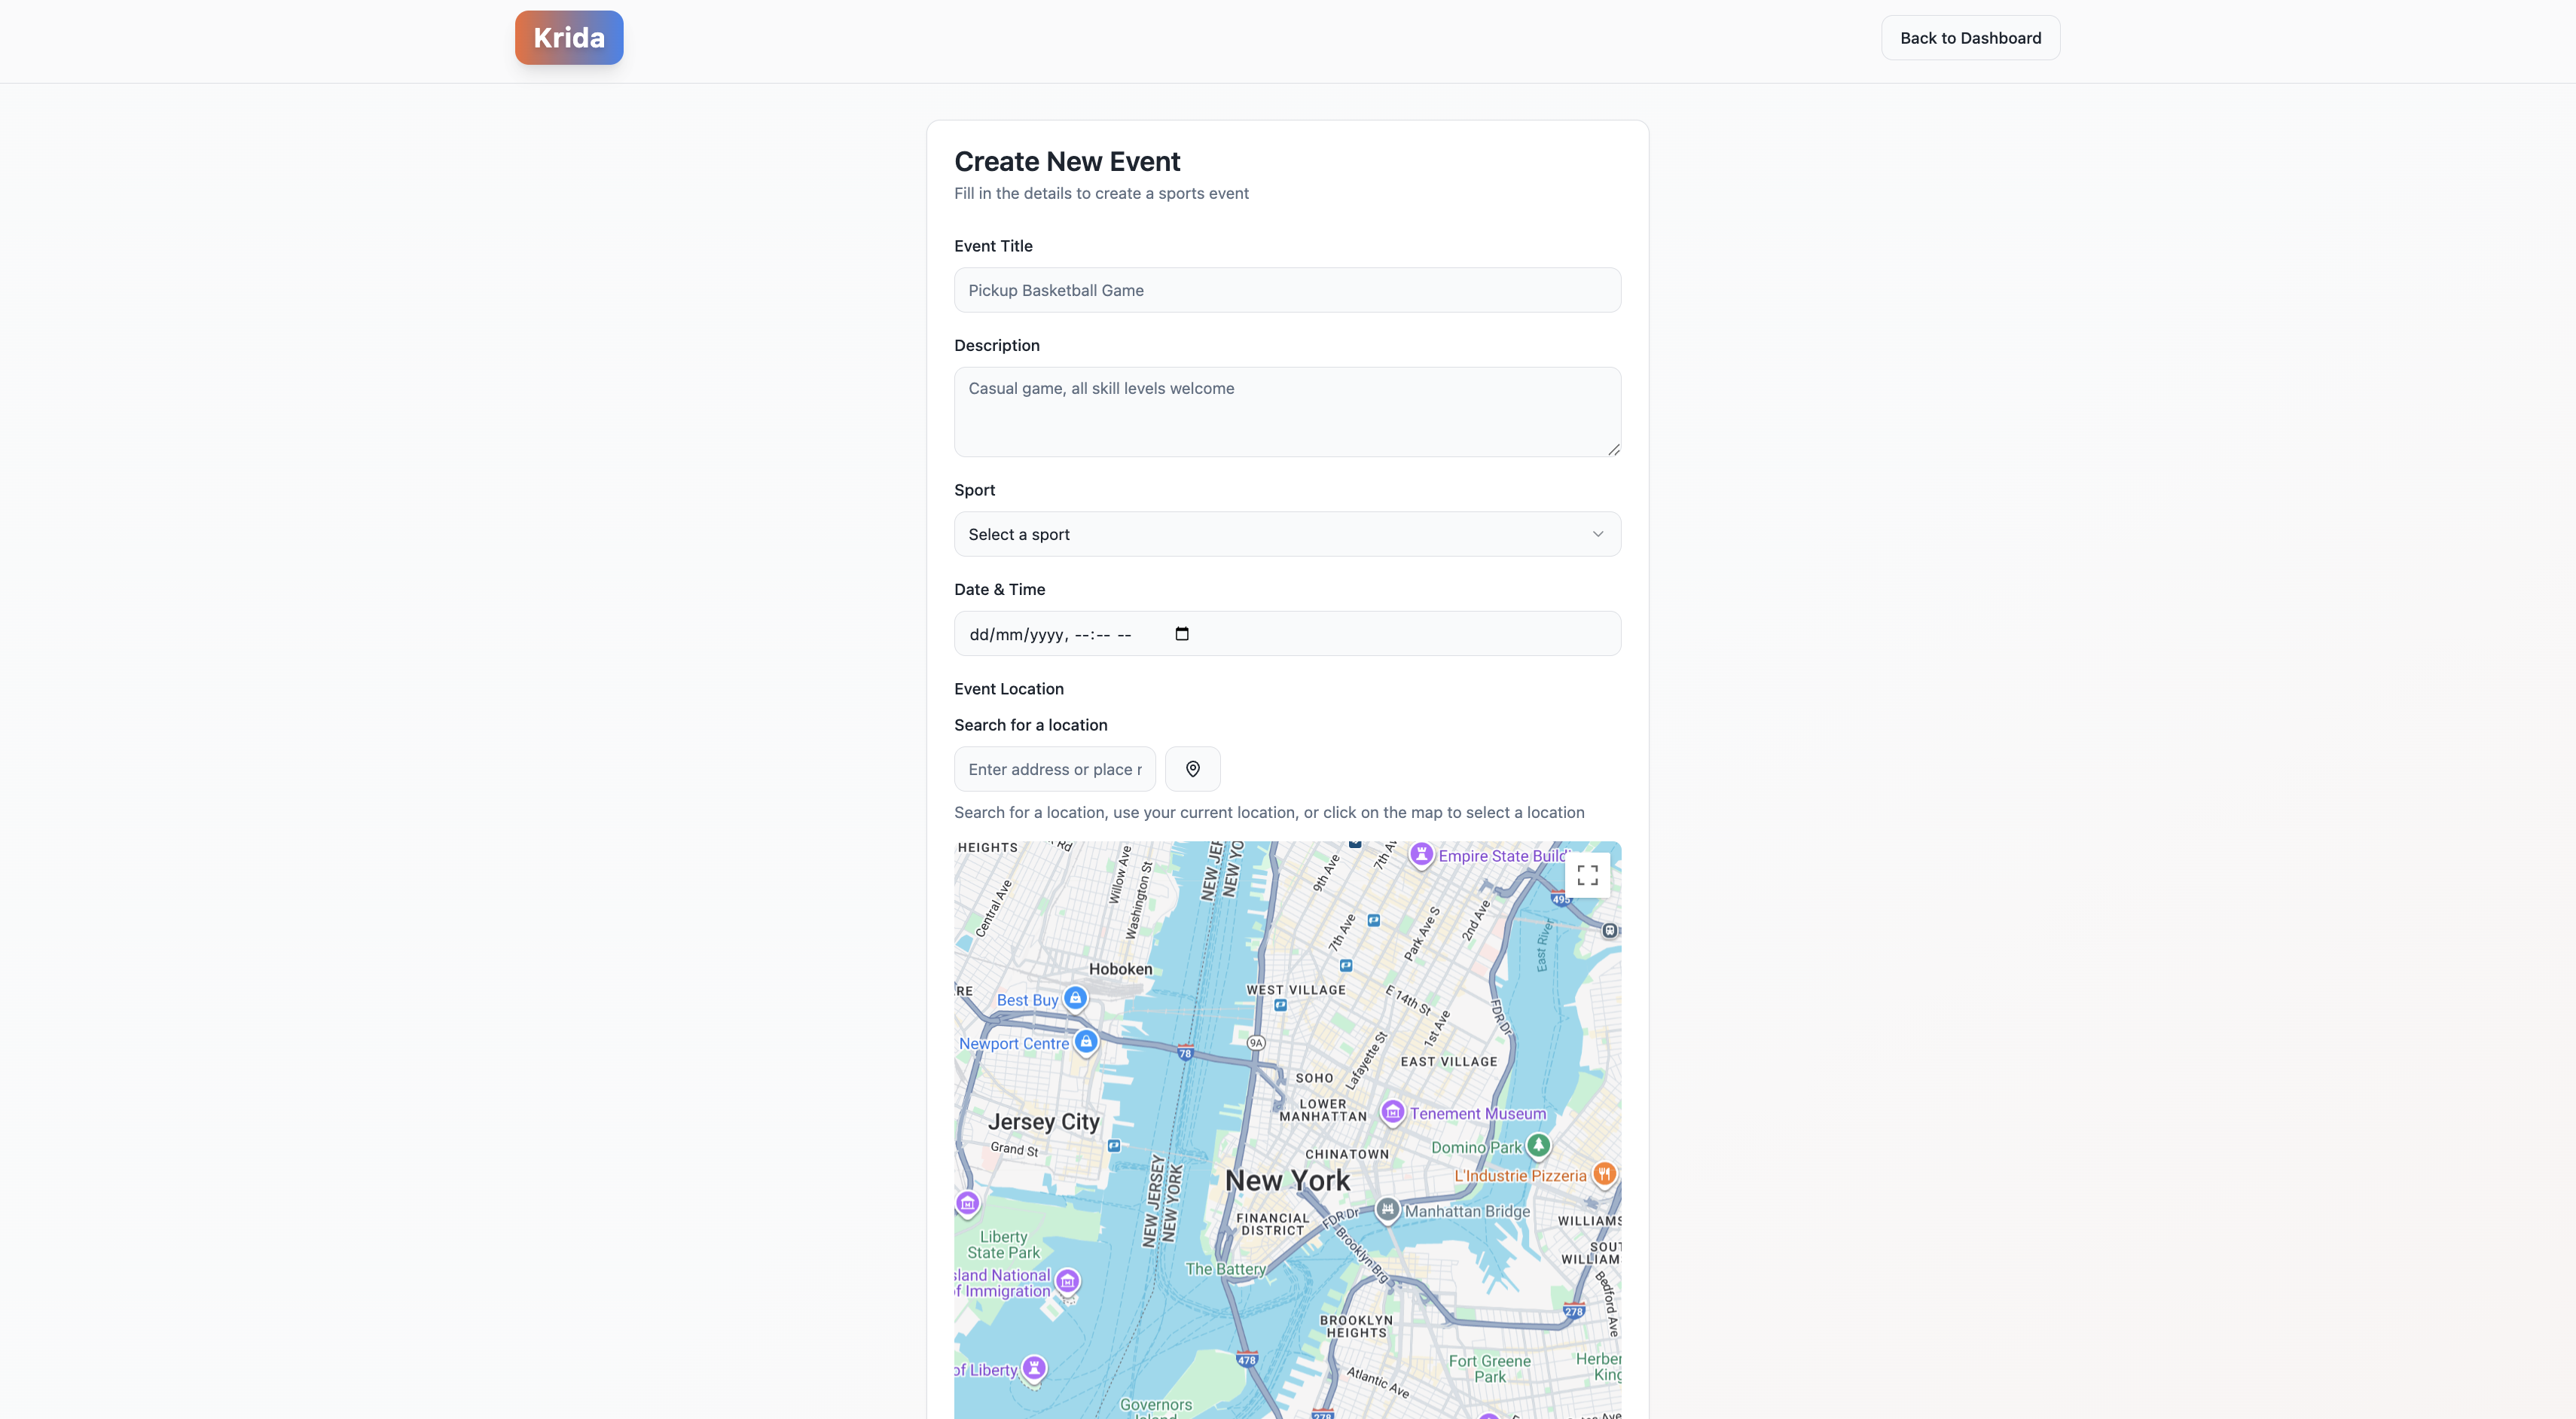
Task: Open the date picker calendar icon
Action: [1182, 634]
